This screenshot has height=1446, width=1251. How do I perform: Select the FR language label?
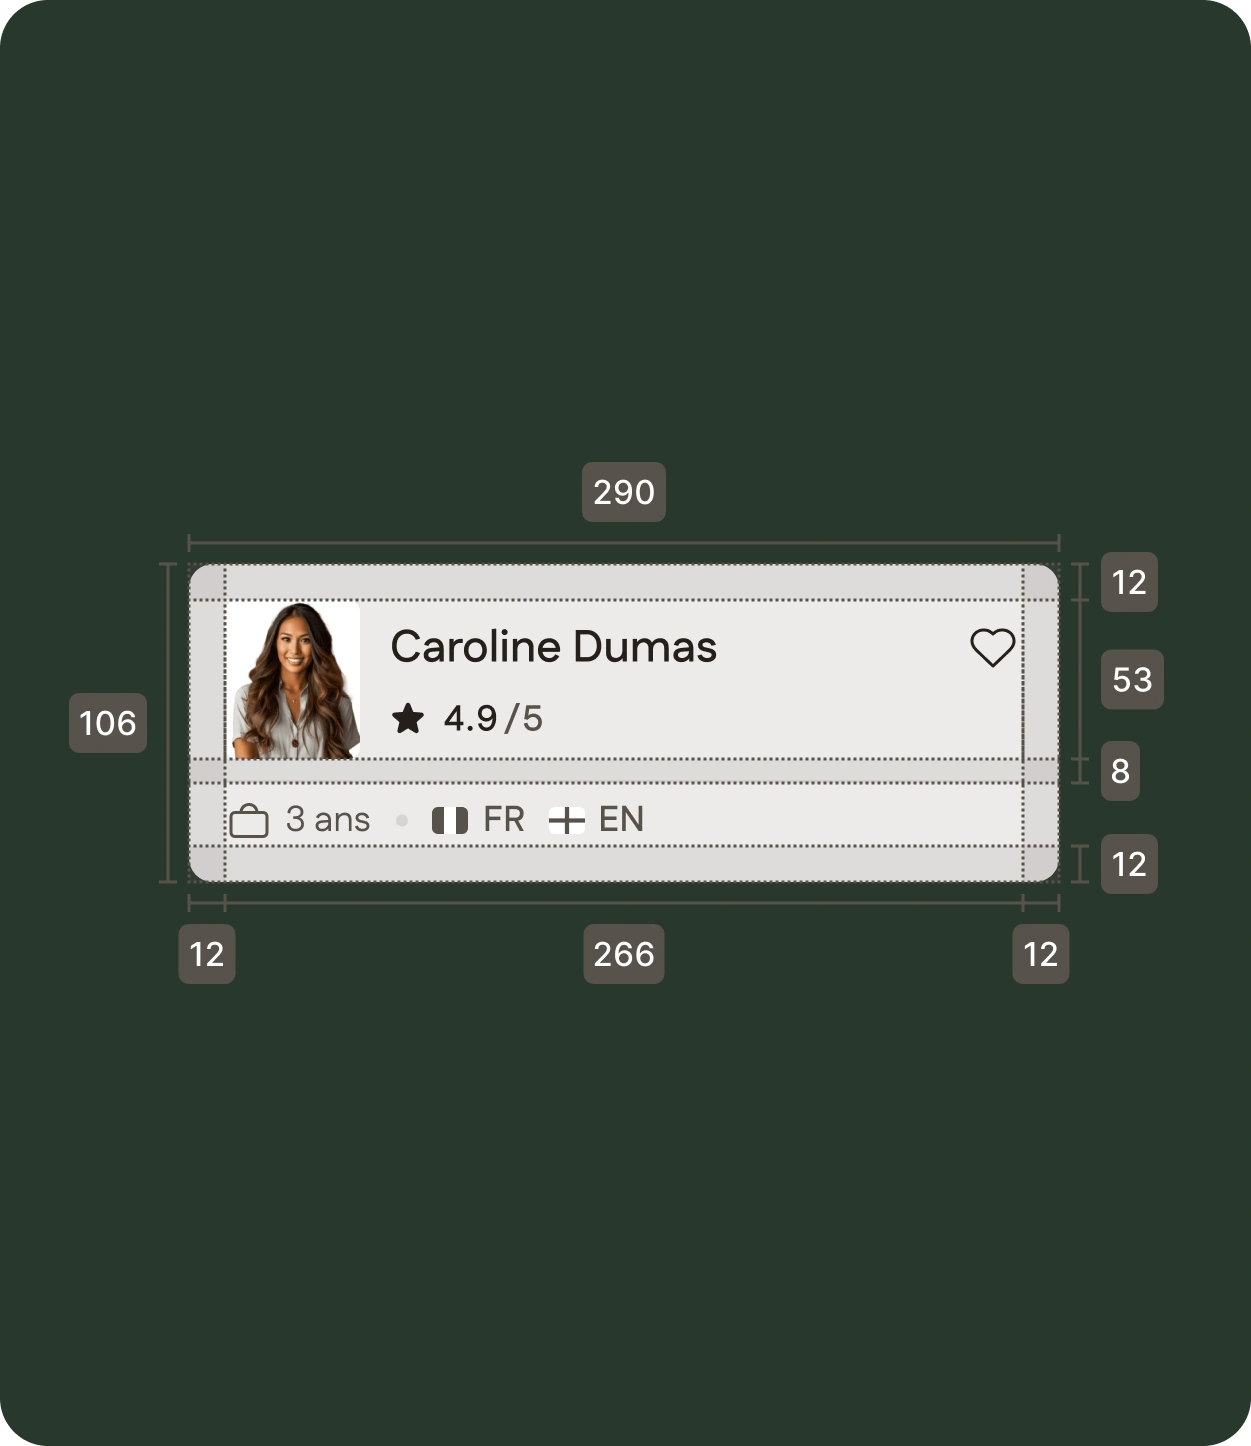pyautogui.click(x=504, y=820)
